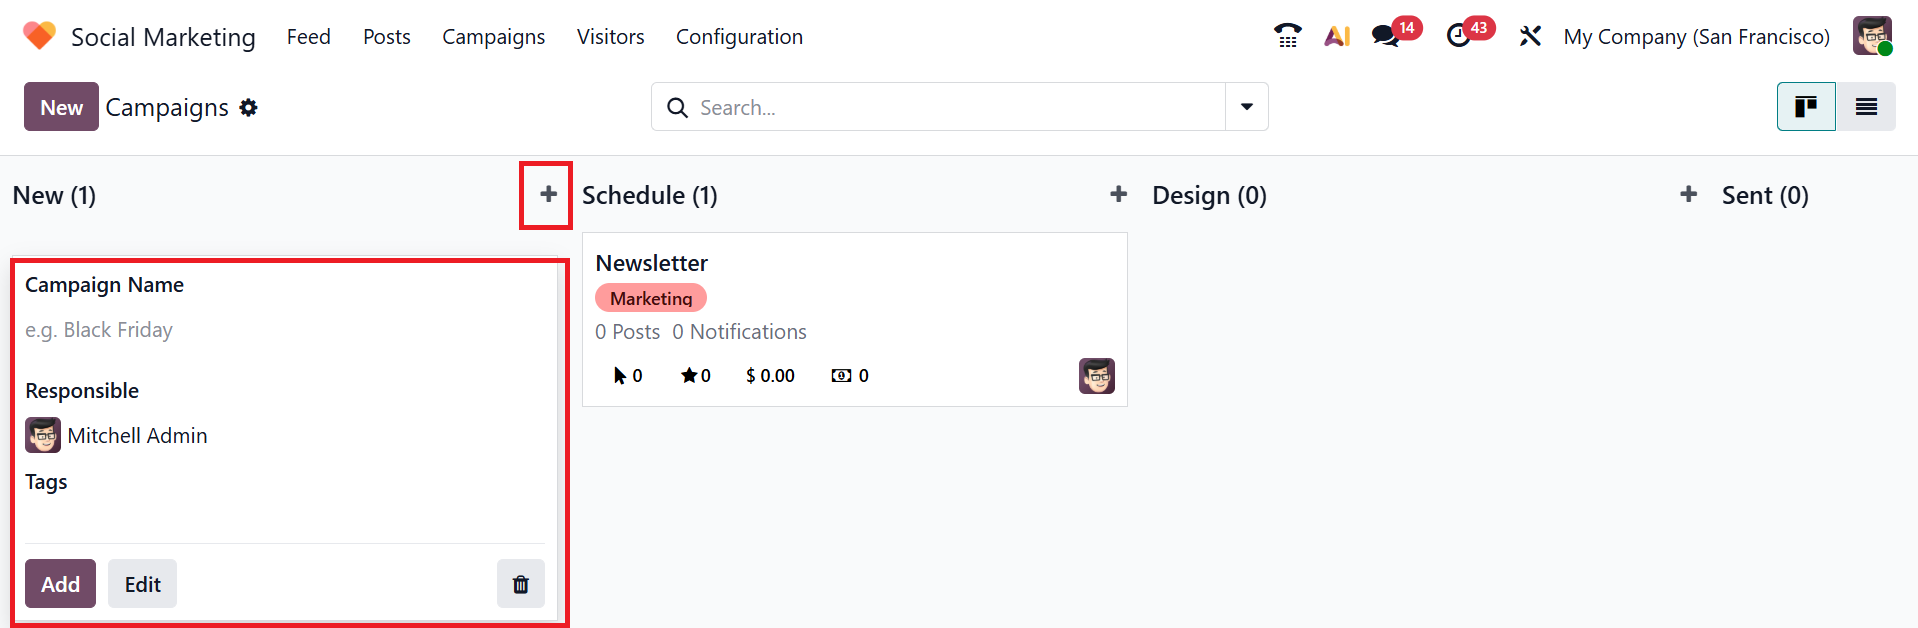Image resolution: width=1918 pixels, height=628 pixels.
Task: Open the user avatar menu
Action: point(1871,36)
